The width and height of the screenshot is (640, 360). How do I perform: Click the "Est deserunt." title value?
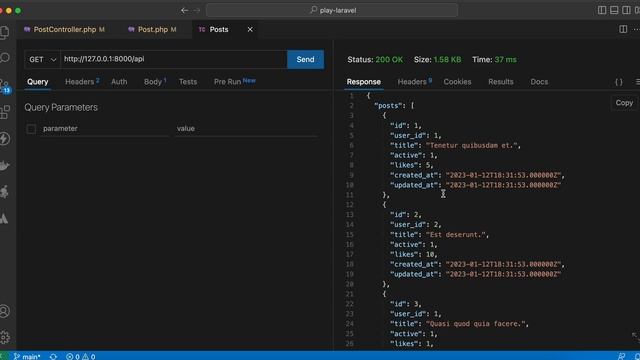click(x=456, y=235)
